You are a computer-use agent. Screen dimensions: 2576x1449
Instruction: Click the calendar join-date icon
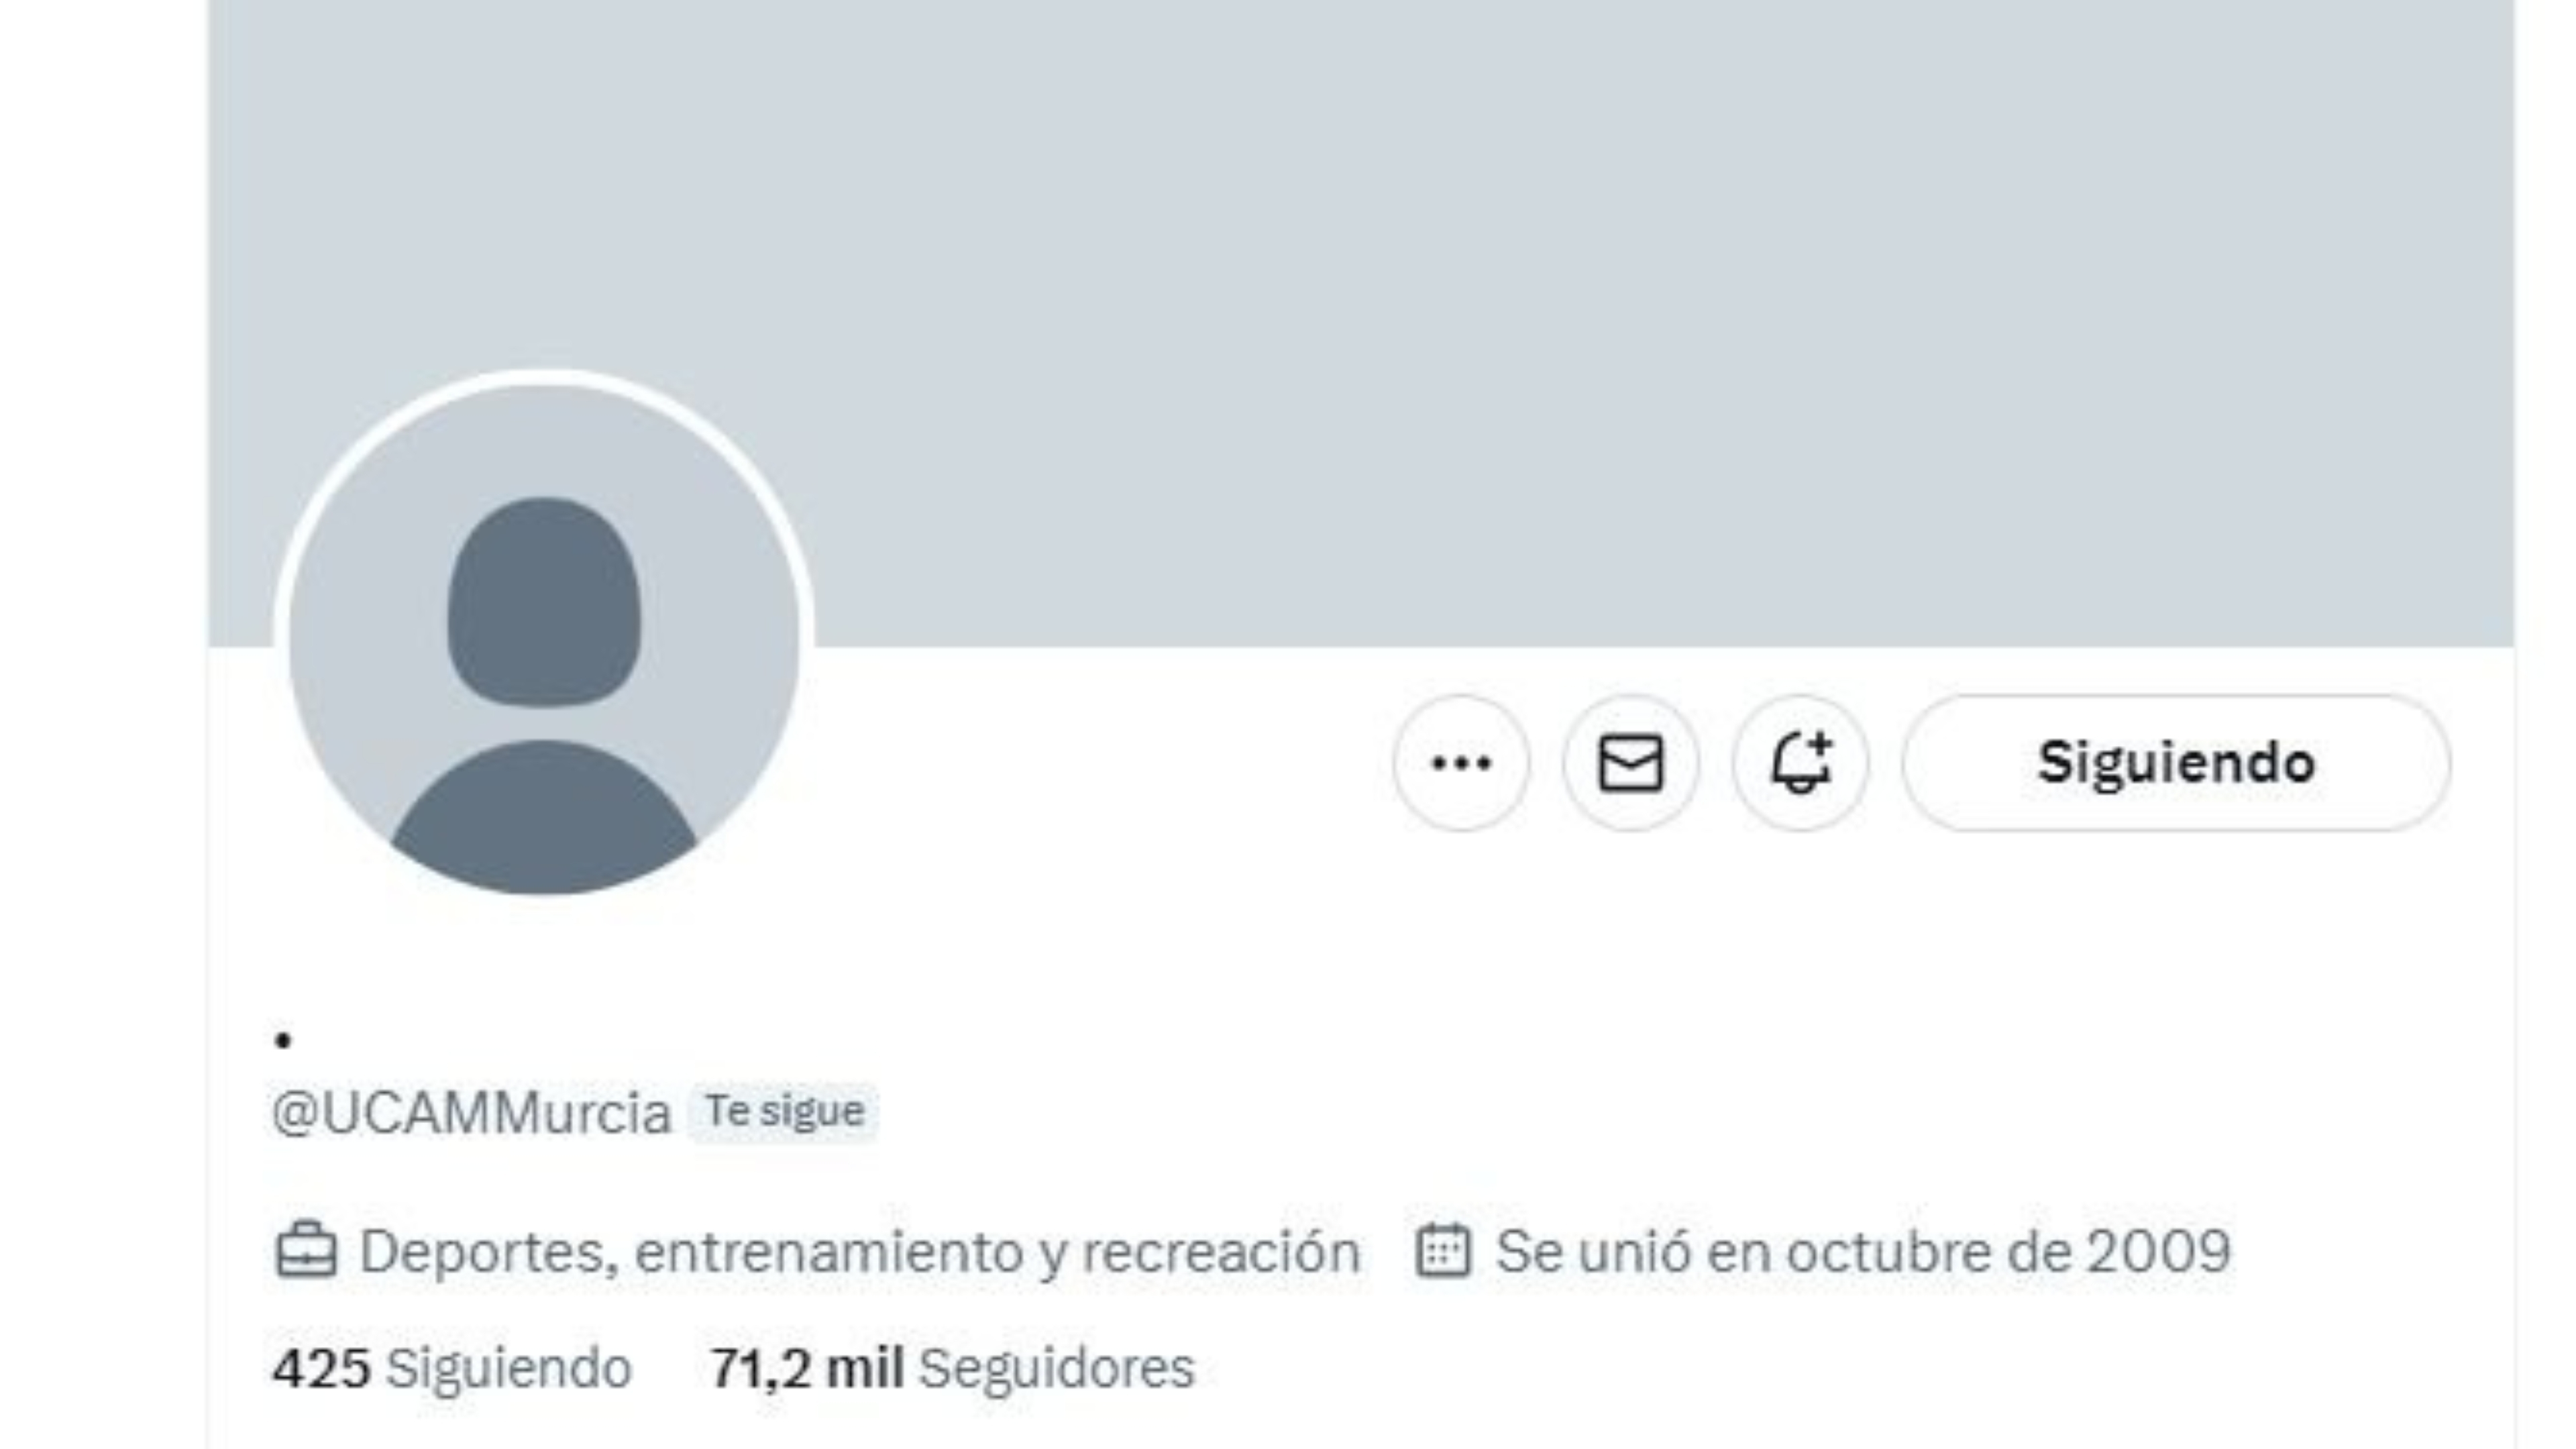pos(1443,1251)
